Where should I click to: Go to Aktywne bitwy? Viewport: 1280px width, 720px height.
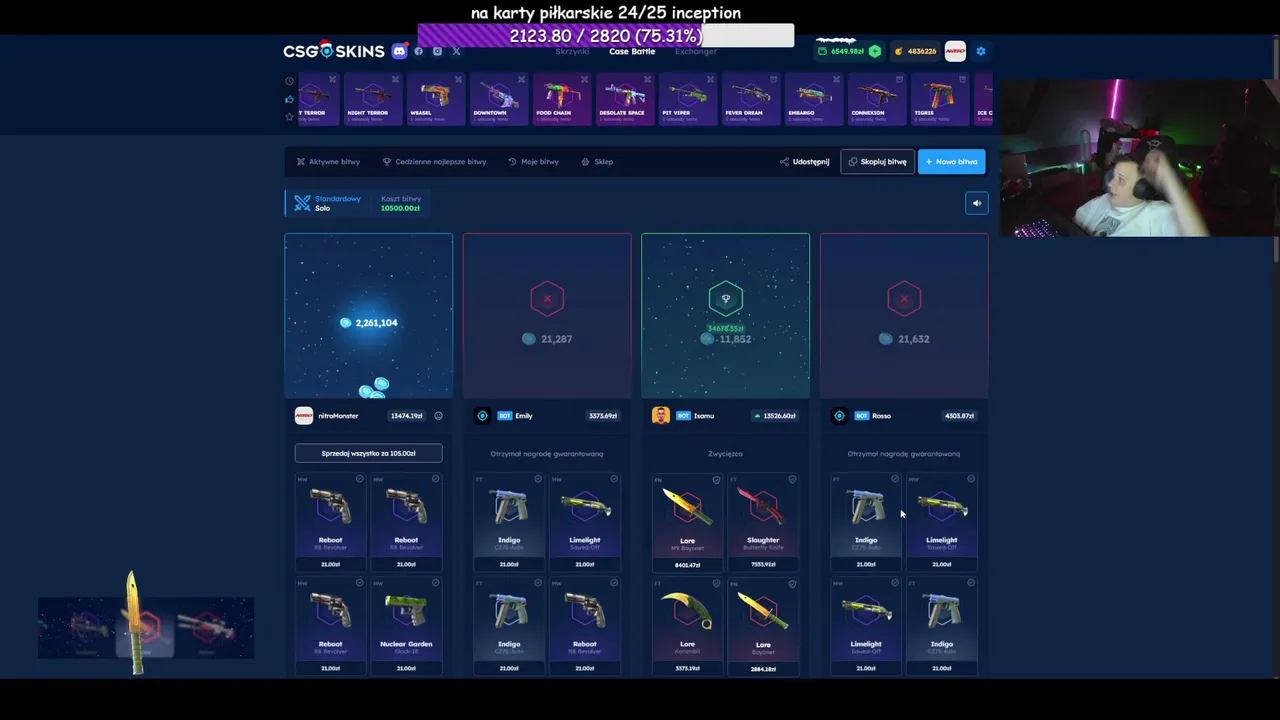click(328, 161)
